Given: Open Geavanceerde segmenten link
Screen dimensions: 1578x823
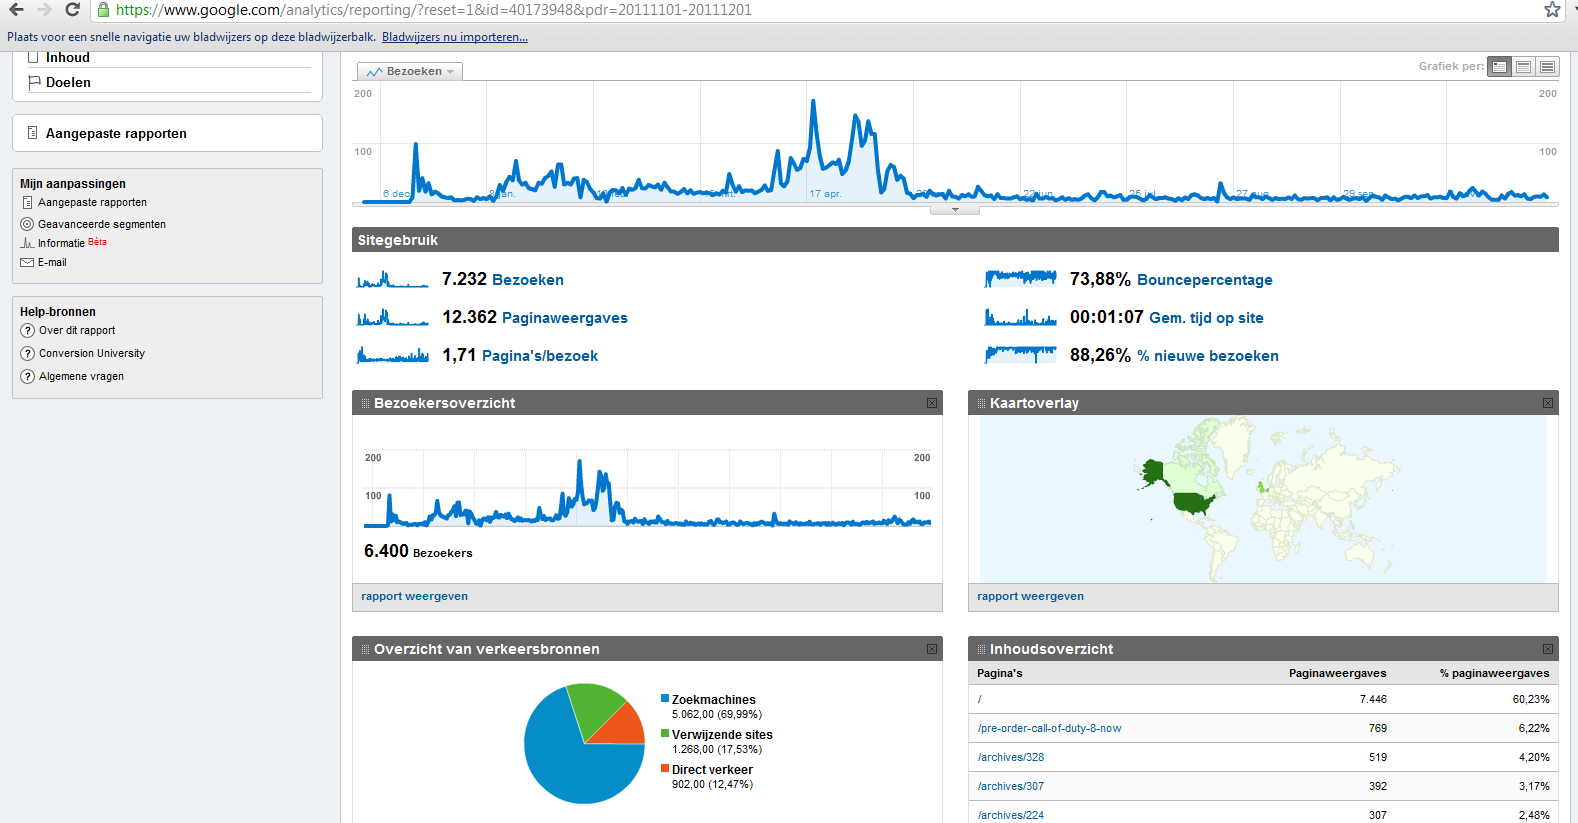Looking at the screenshot, I should pos(102,225).
